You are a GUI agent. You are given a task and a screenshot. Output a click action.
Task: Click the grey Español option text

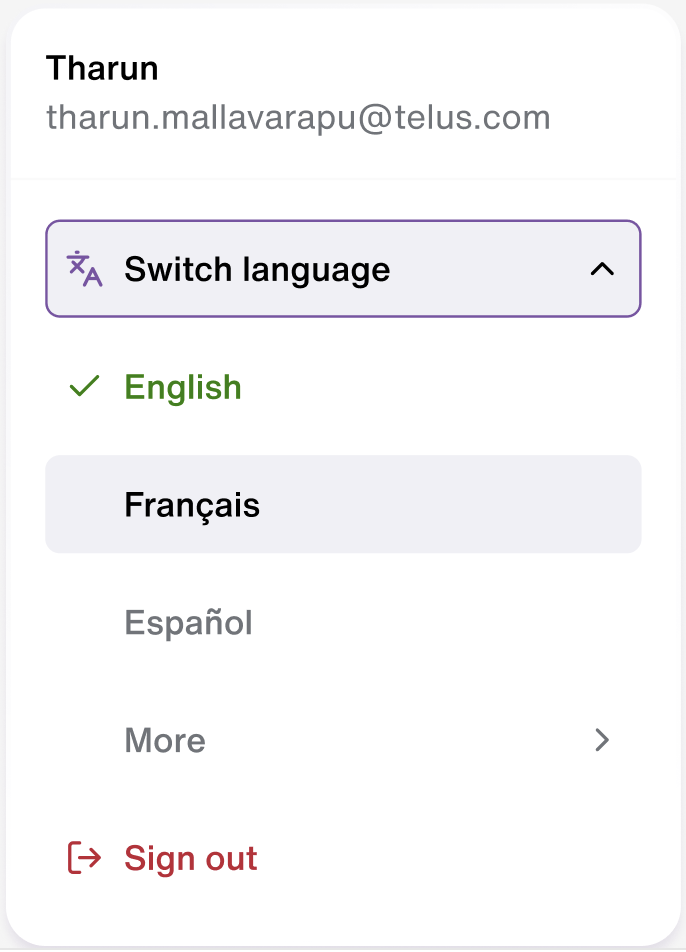click(188, 622)
